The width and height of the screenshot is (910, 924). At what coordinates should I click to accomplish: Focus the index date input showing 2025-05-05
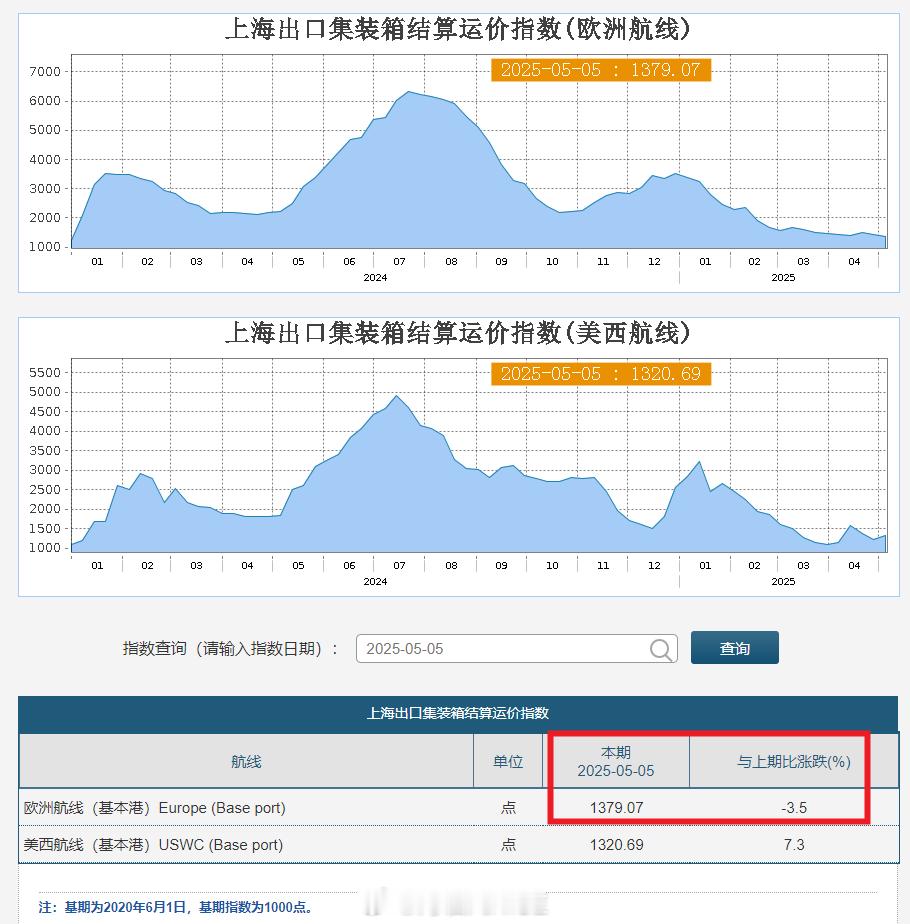point(516,649)
